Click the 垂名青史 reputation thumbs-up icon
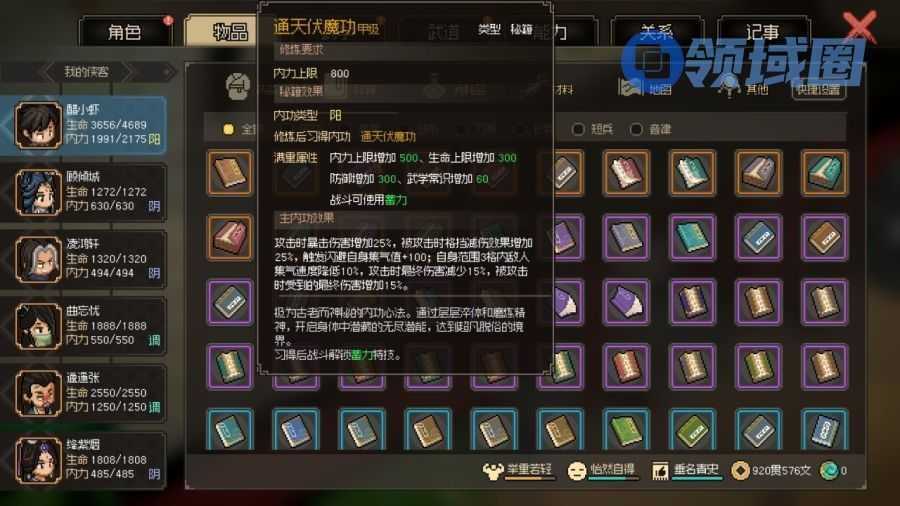900x506 pixels. (x=660, y=471)
